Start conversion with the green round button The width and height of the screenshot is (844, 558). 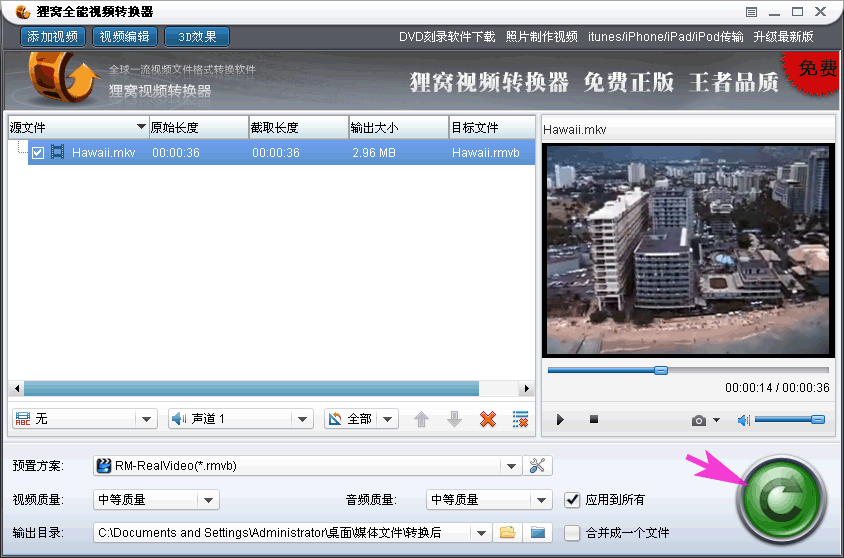781,499
